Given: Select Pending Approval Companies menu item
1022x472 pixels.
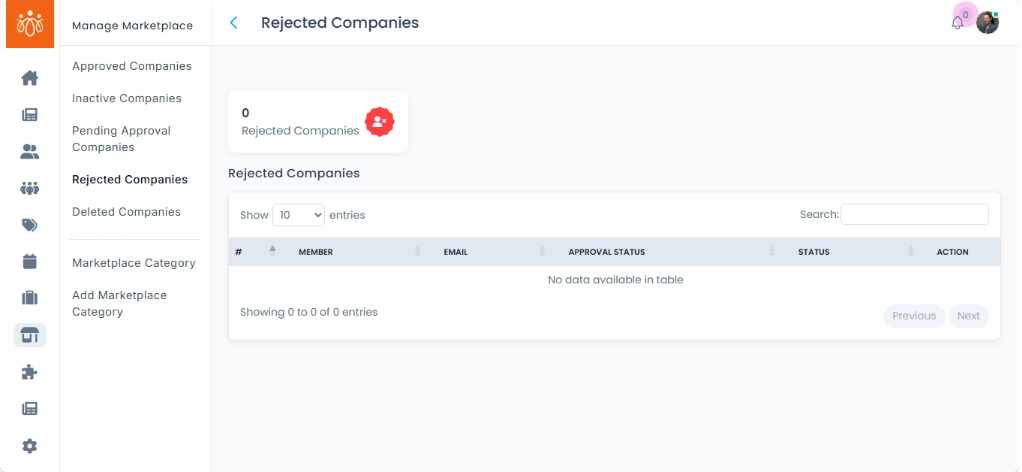Looking at the screenshot, I should click(121, 139).
